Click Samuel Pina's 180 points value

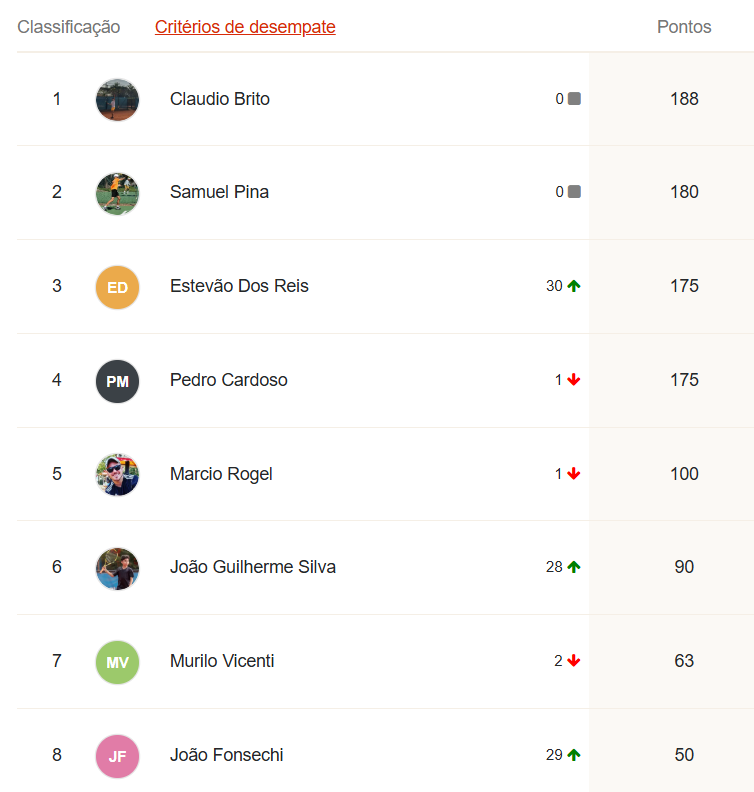pos(684,192)
